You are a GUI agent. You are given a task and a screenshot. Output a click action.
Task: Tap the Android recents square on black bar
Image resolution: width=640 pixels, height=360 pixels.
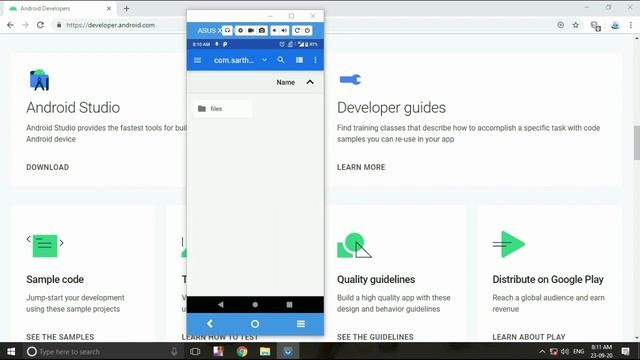289,304
